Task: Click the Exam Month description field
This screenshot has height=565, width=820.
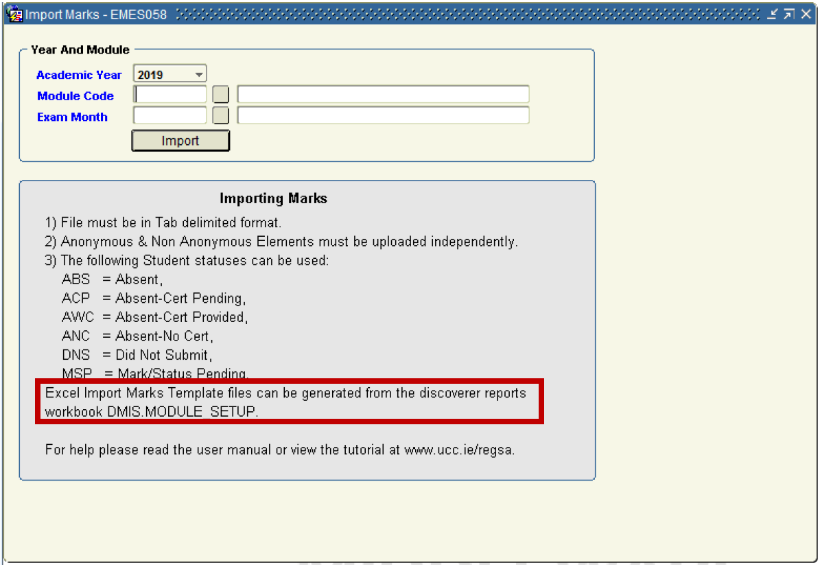Action: 383,116
